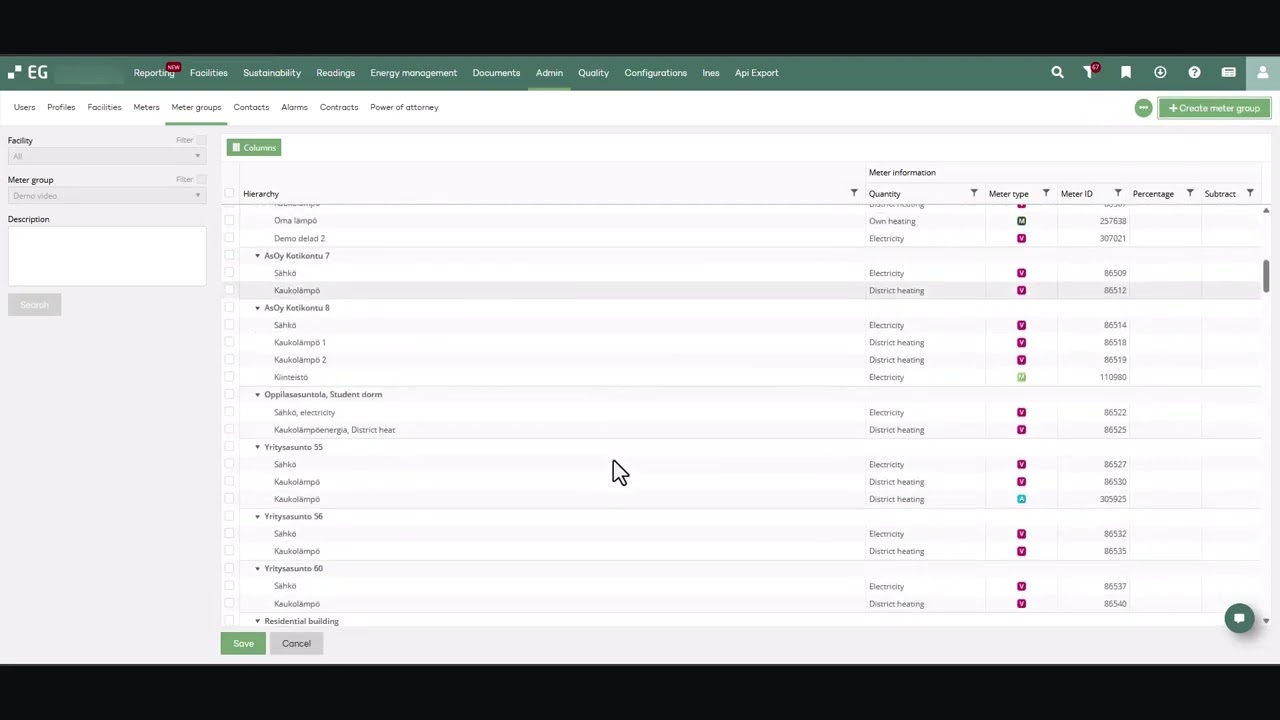Collapse Yritysasunto 55 group
Image resolution: width=1280 pixels, height=720 pixels.
tap(257, 447)
